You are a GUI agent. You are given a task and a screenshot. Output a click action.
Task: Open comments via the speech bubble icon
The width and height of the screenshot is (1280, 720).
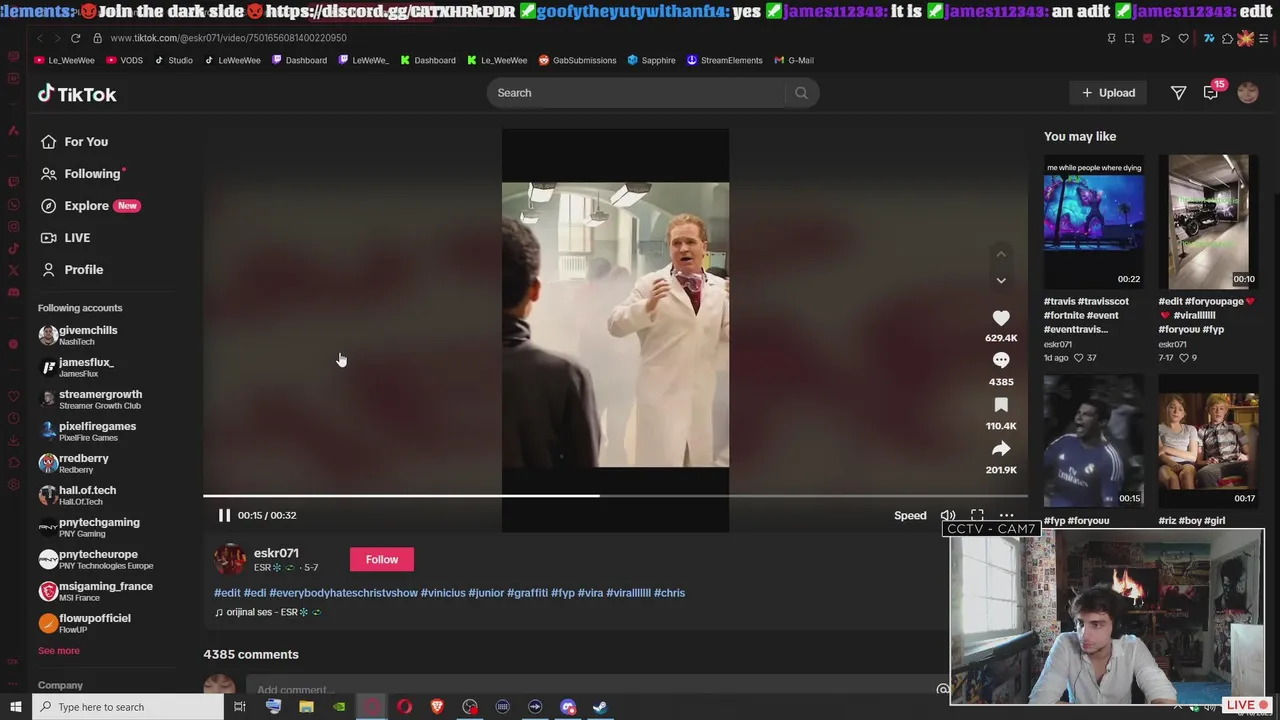pyautogui.click(x=1001, y=360)
